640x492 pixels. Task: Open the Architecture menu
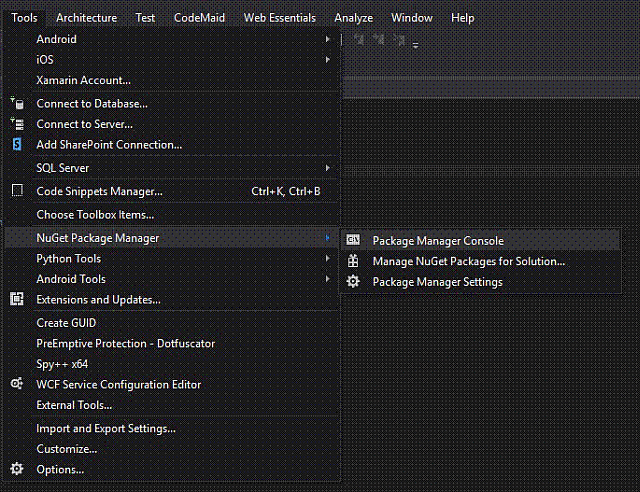(x=86, y=17)
